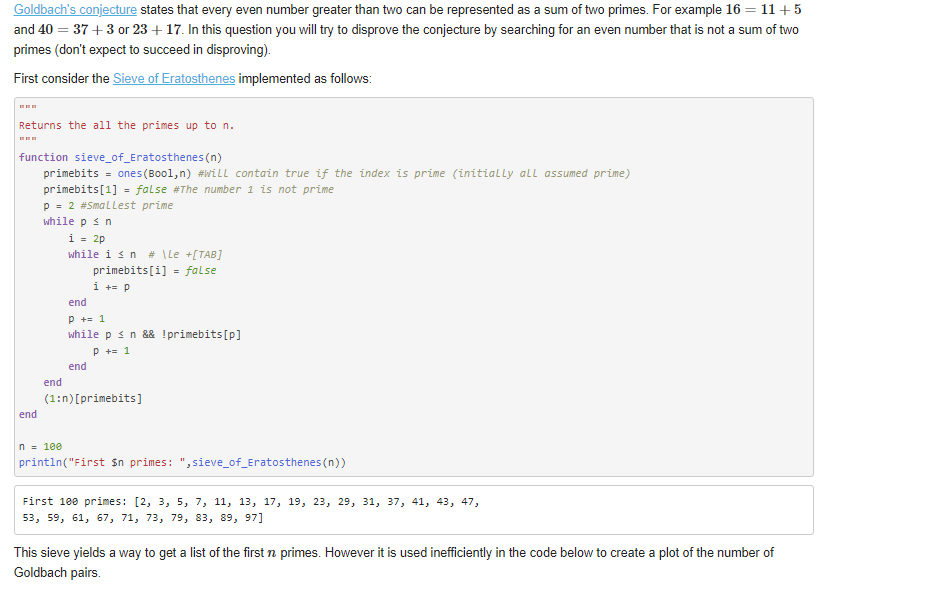Click the 'This sieve yields a way' paragraph
This screenshot has height=591, width=937.
coord(393,562)
